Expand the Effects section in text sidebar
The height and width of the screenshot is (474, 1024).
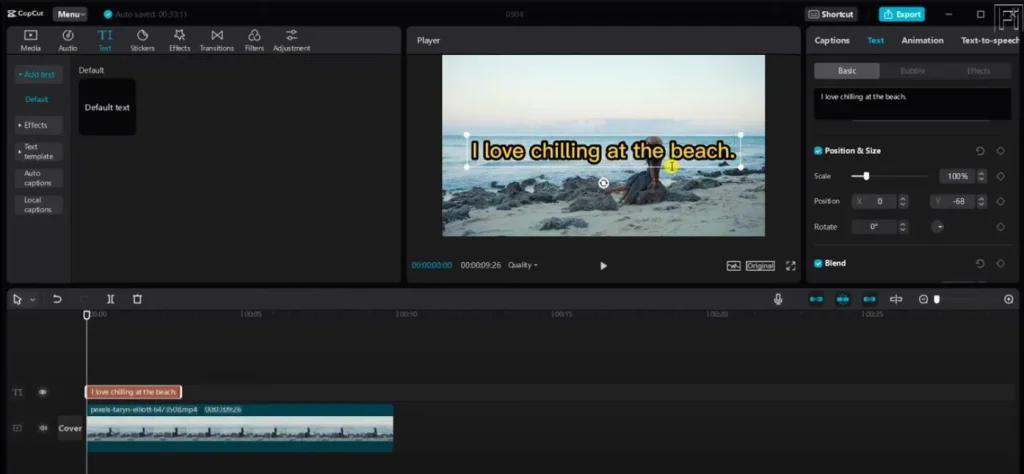coord(38,125)
